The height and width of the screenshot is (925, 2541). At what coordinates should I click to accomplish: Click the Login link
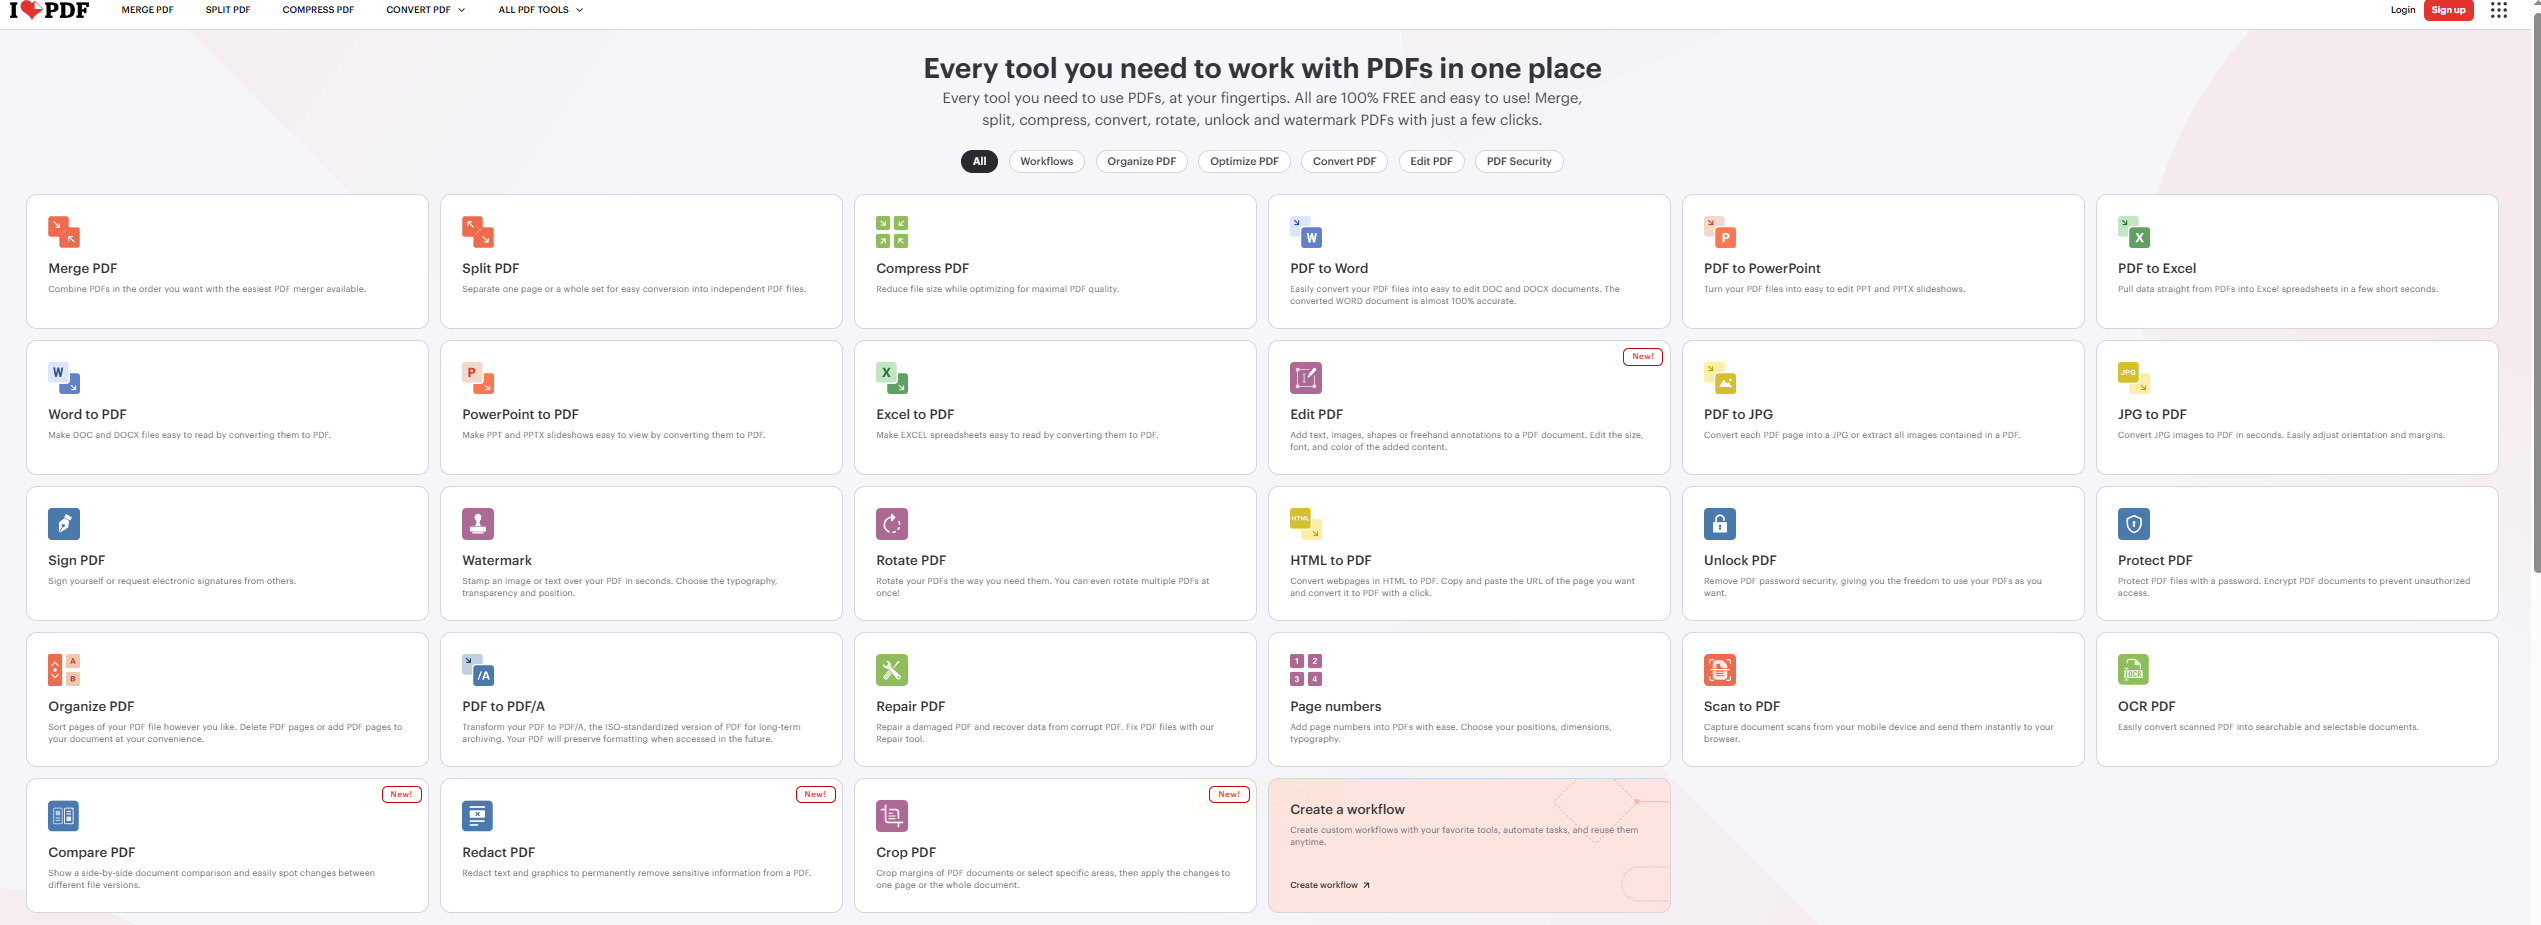(x=2402, y=10)
